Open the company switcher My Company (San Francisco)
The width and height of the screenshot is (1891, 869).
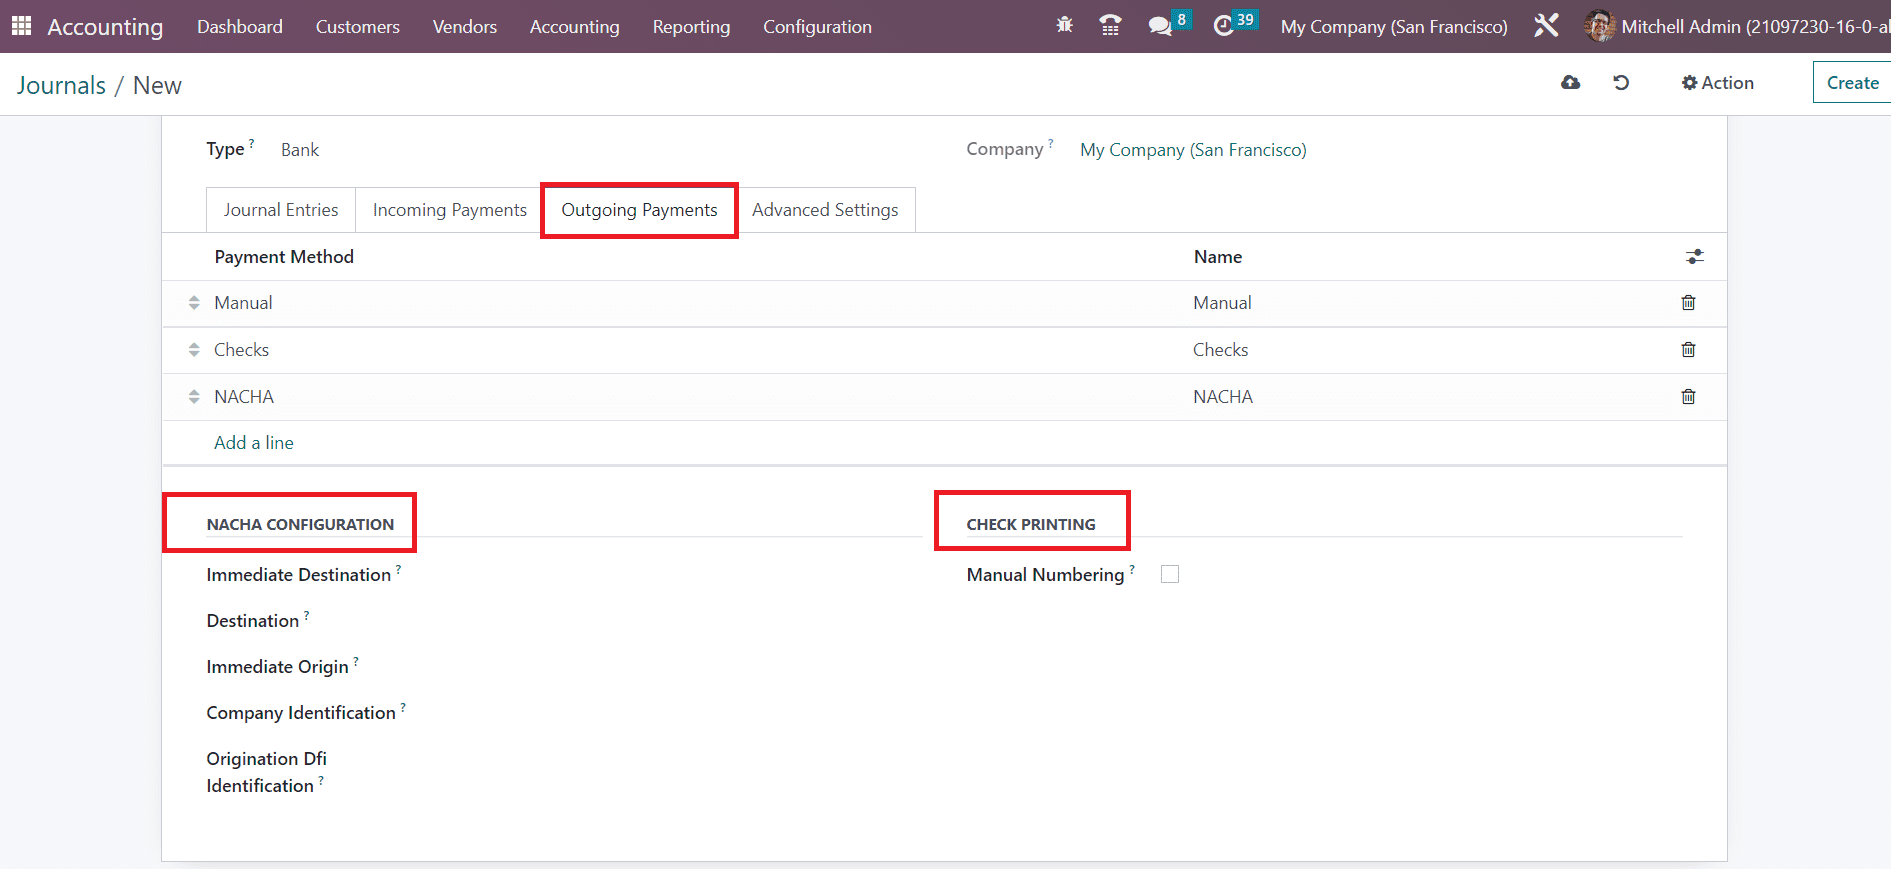pos(1393,27)
